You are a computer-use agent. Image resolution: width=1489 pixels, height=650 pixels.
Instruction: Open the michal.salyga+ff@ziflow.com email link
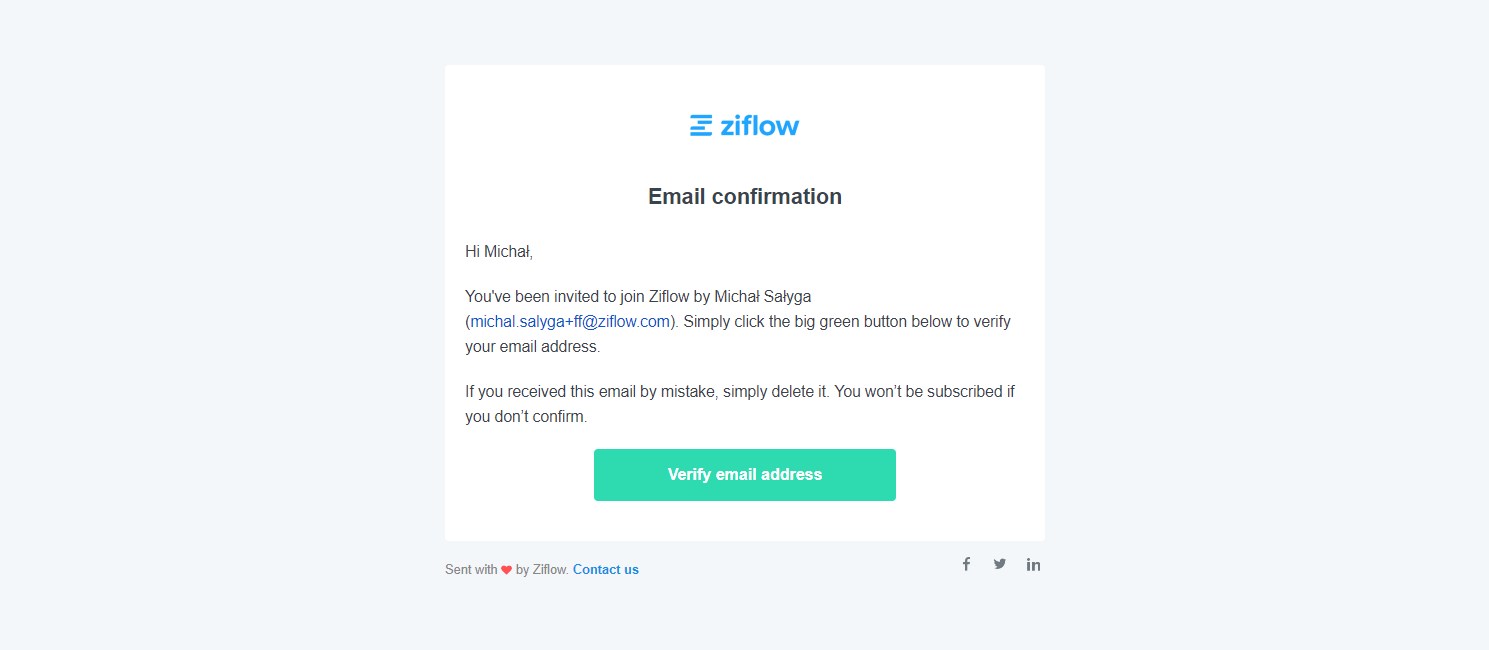tap(570, 322)
